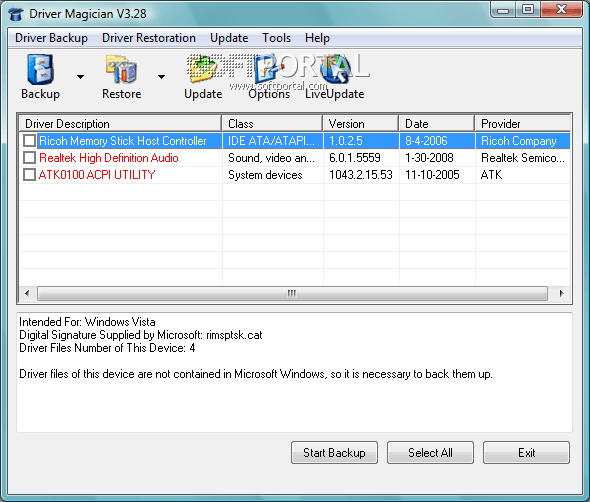The height and width of the screenshot is (502, 590).
Task: Select the Ricoh Memory Stick Host Controller row
Action: (x=295, y=141)
